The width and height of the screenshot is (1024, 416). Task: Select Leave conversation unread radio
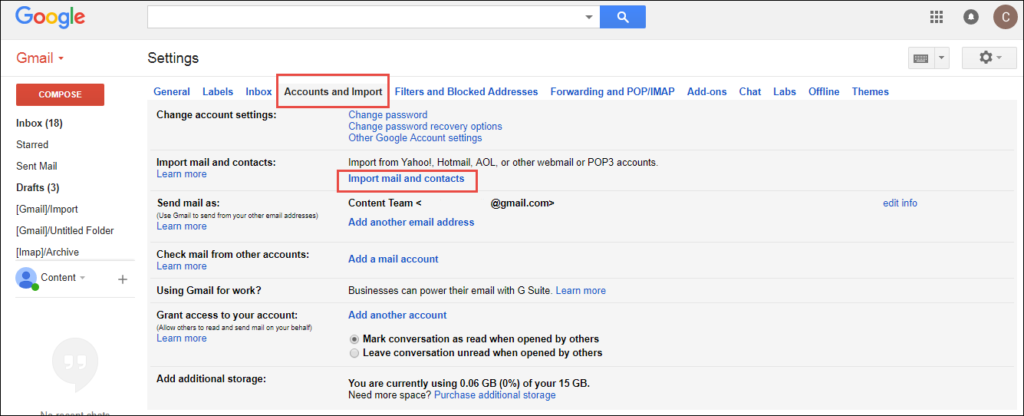coord(354,353)
